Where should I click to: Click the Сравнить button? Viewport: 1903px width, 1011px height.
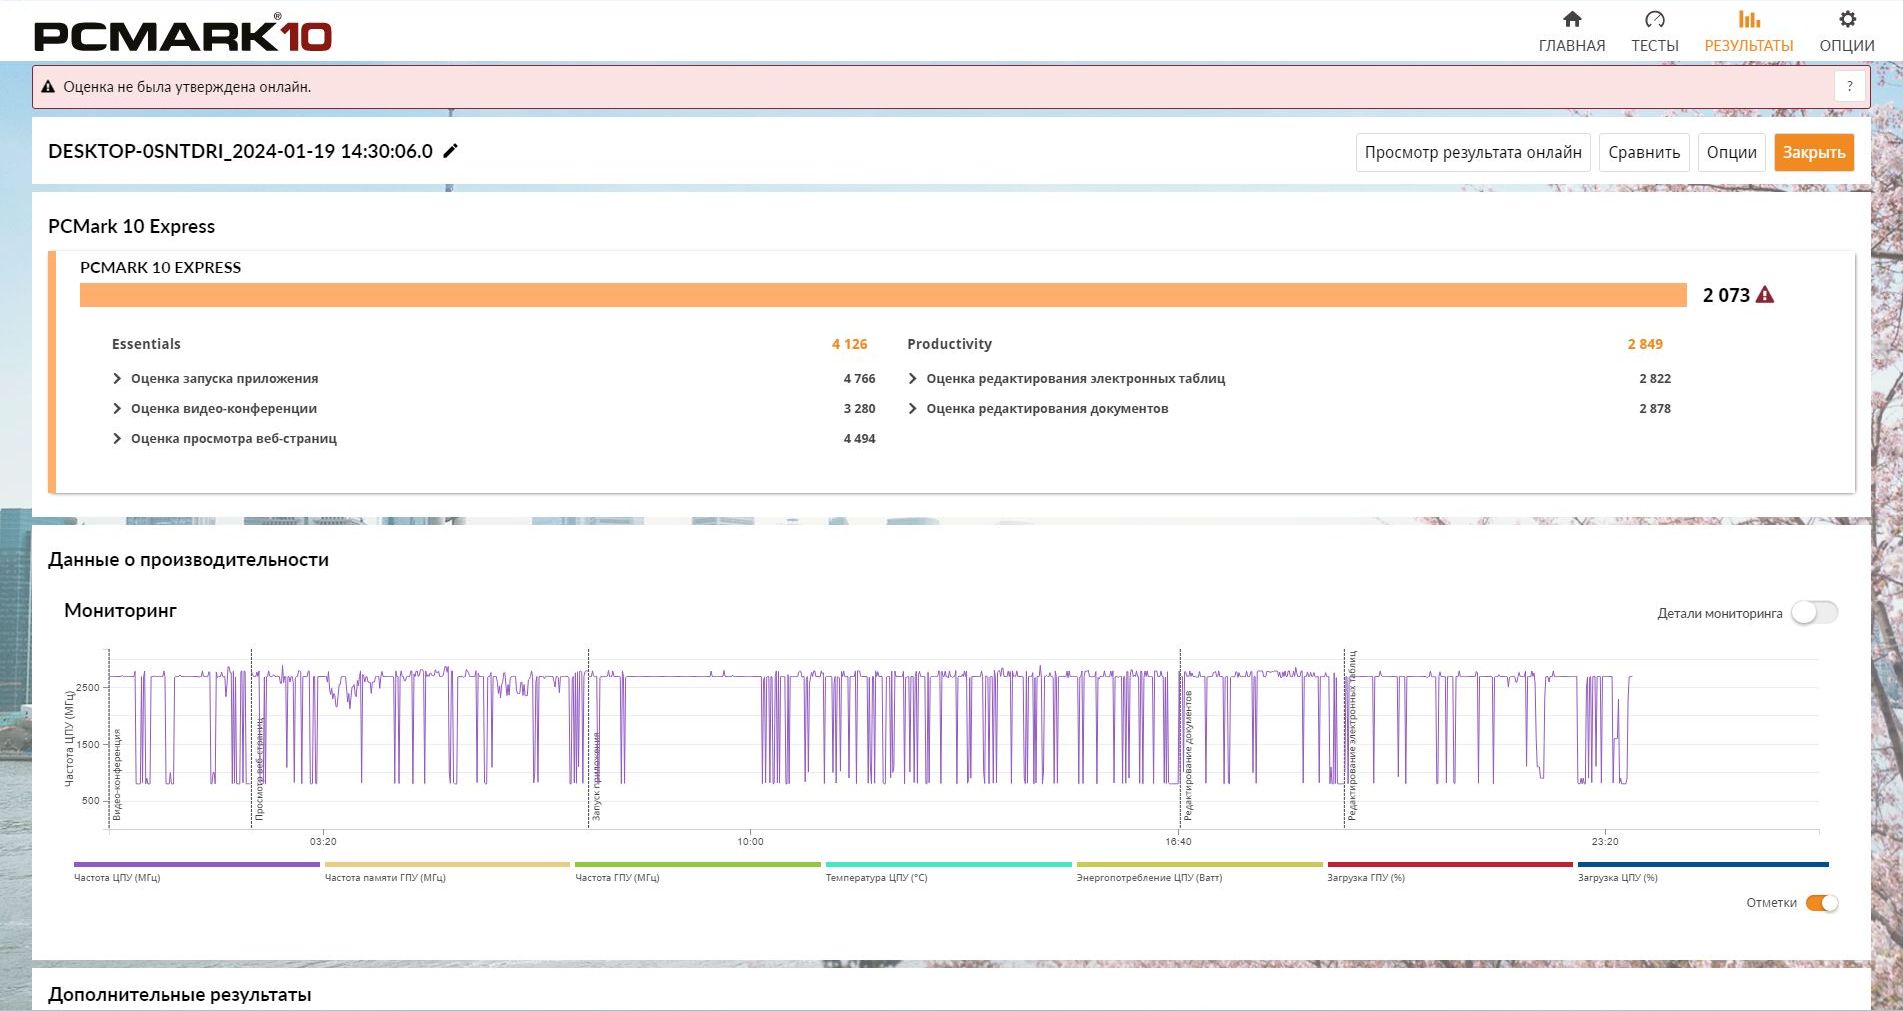click(1644, 152)
